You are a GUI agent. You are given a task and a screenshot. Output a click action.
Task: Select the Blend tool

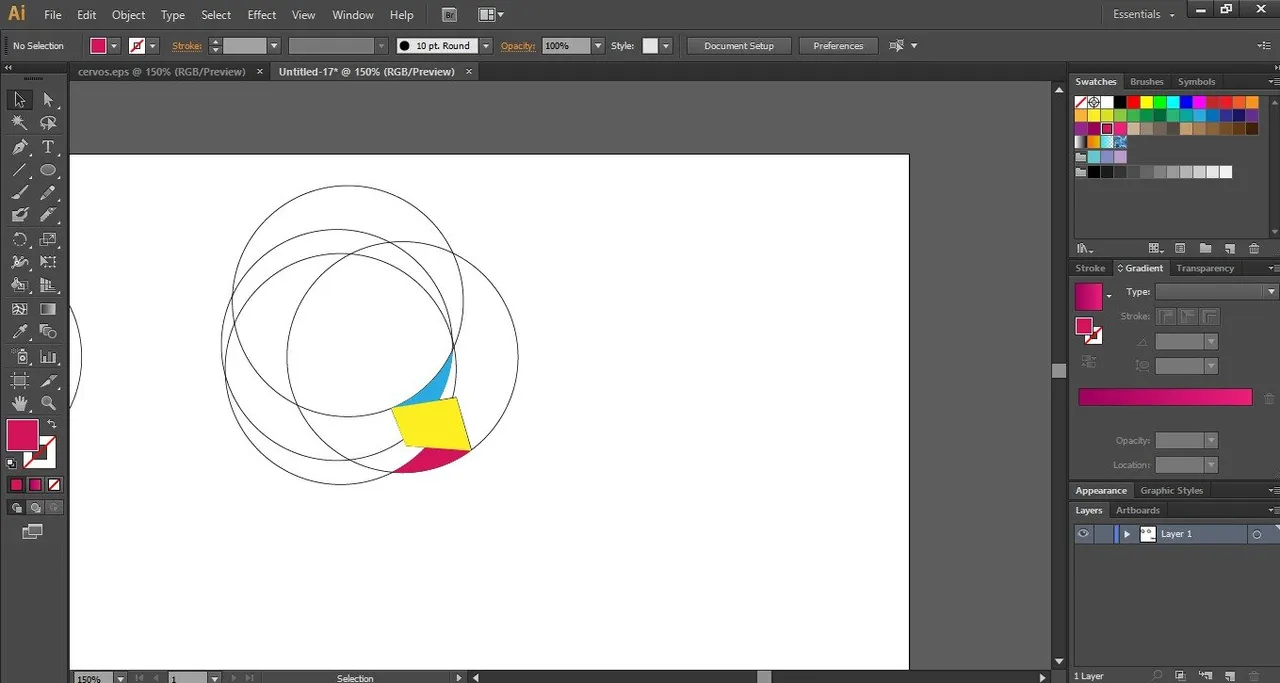(x=48, y=332)
